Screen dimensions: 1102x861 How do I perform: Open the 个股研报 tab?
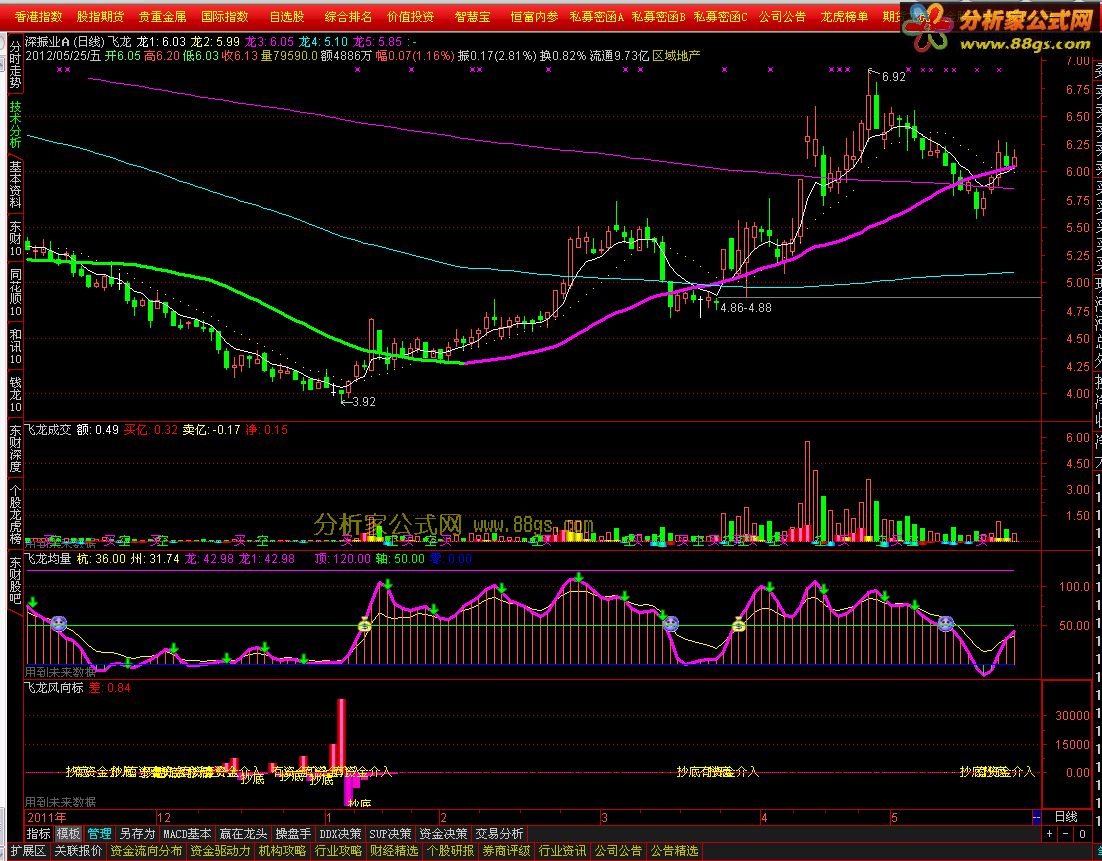[x=450, y=851]
